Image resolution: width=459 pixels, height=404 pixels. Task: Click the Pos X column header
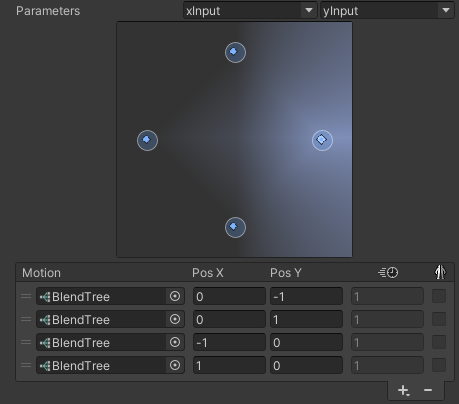[x=208, y=273]
